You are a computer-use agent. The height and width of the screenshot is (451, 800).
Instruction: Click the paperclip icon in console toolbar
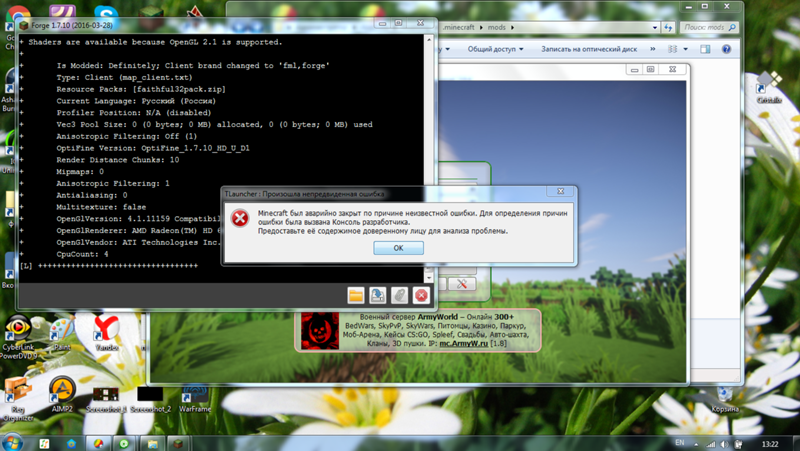point(399,295)
